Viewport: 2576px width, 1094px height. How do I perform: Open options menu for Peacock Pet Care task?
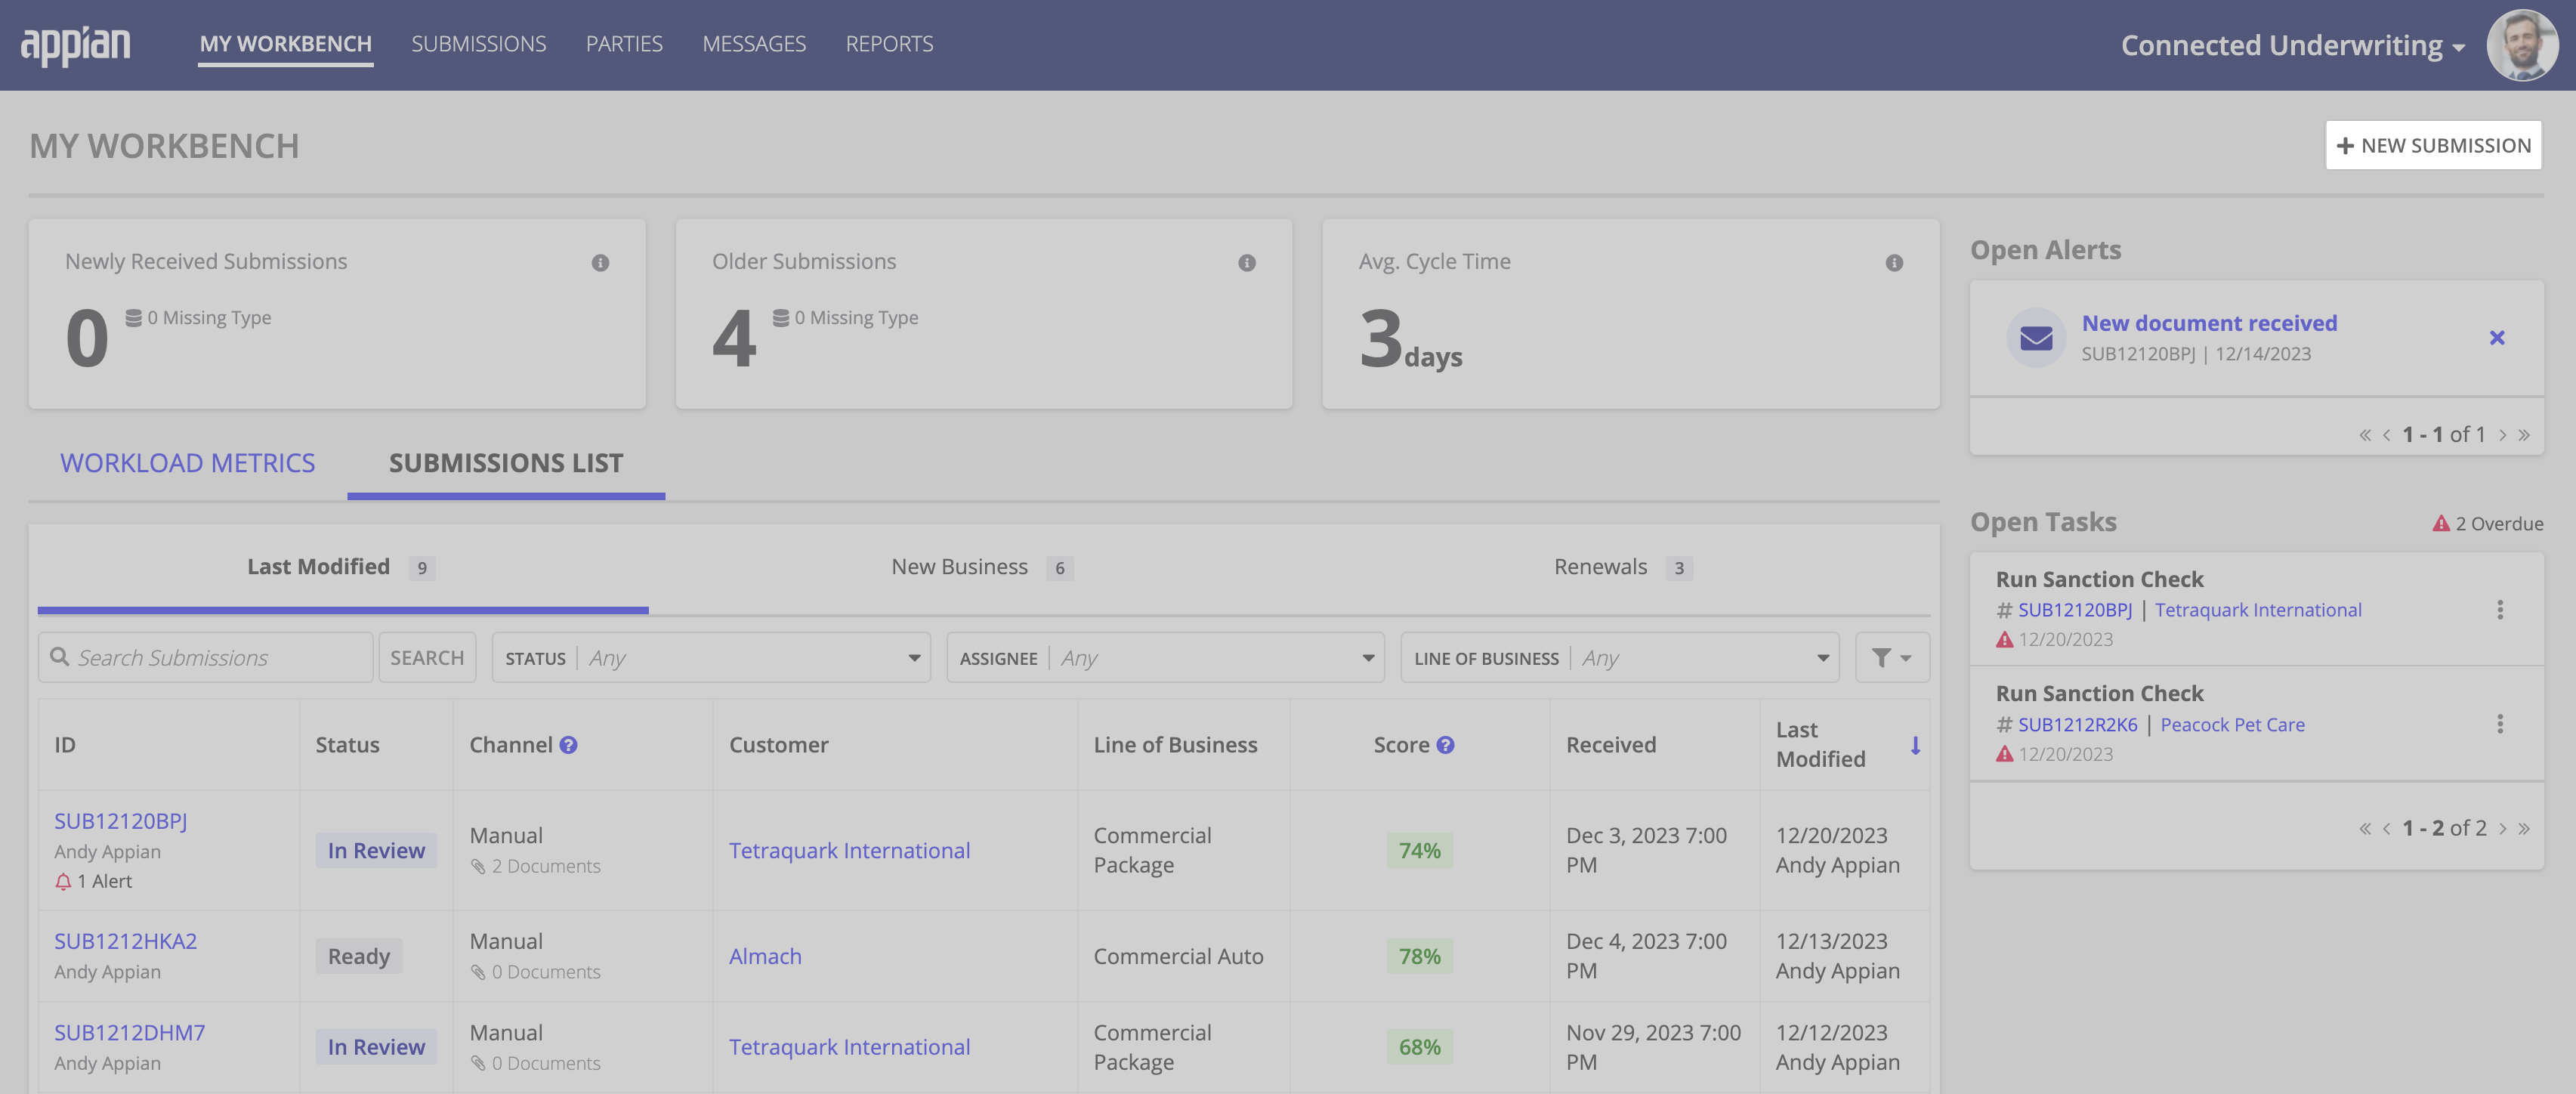pyautogui.click(x=2500, y=724)
